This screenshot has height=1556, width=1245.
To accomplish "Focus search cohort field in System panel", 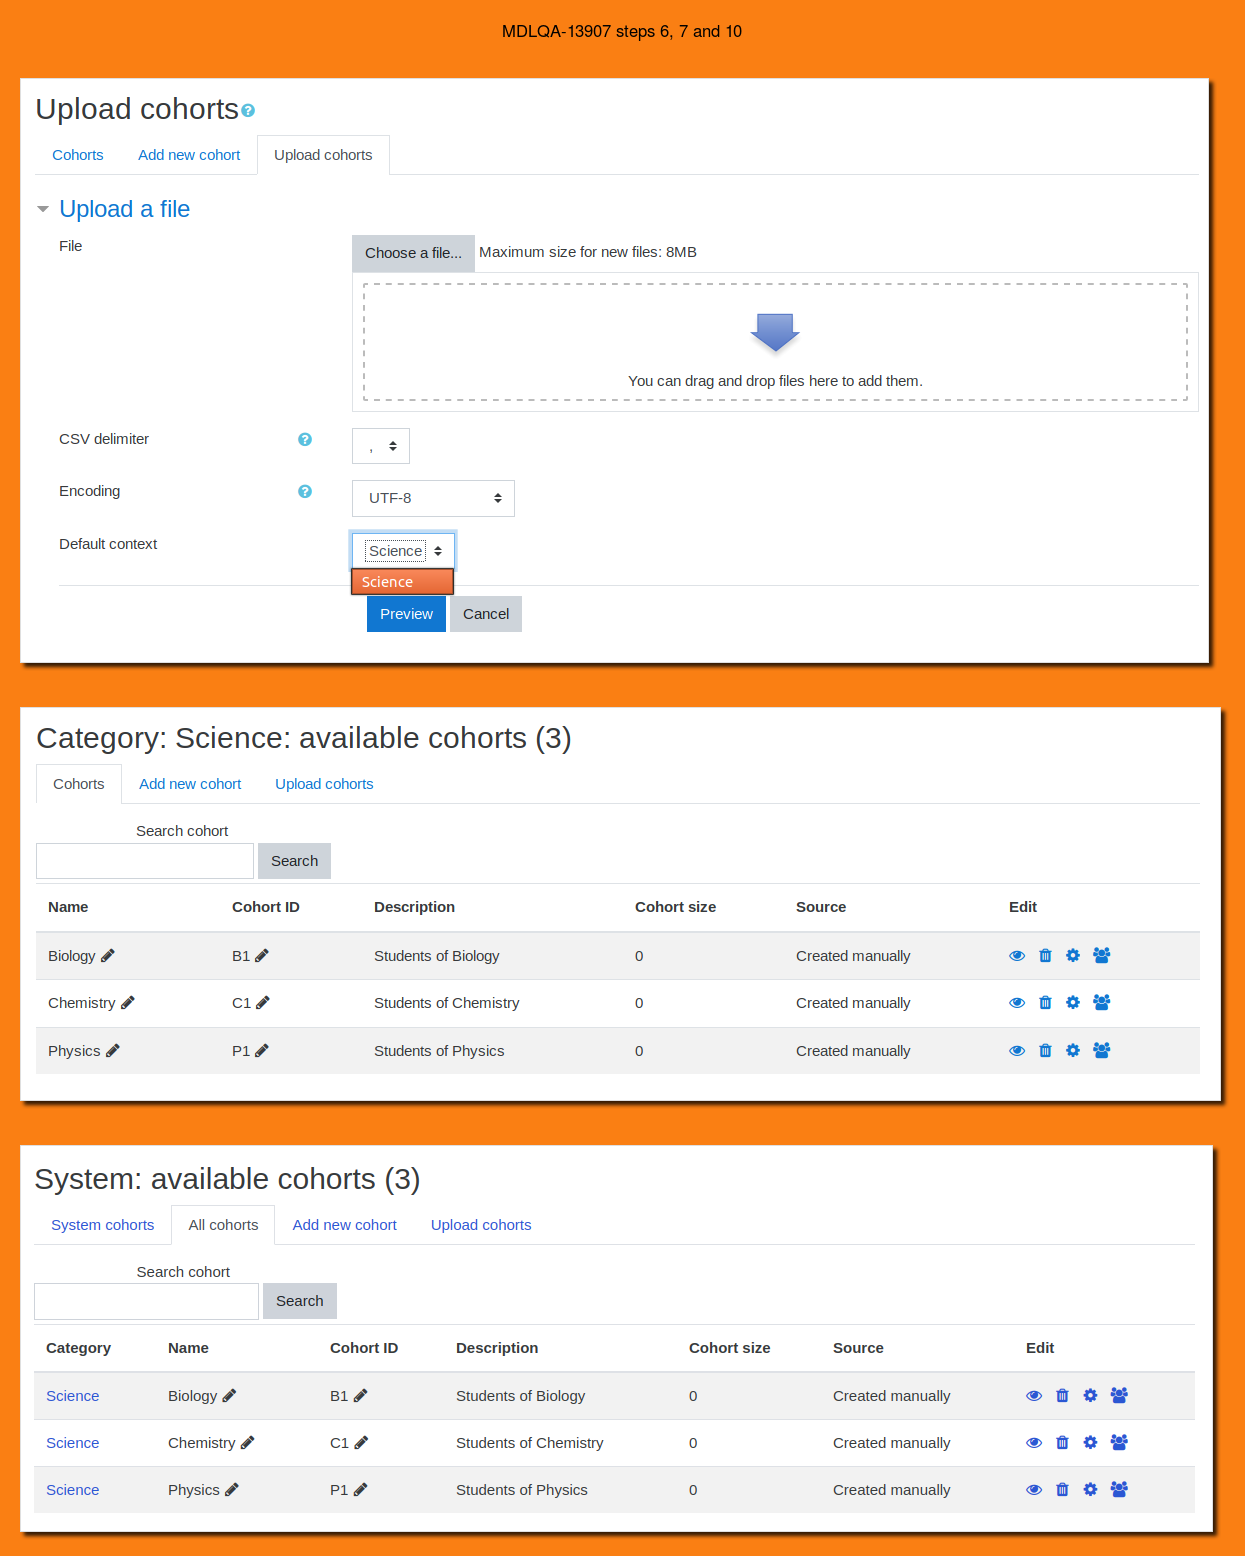I will (x=147, y=1301).
